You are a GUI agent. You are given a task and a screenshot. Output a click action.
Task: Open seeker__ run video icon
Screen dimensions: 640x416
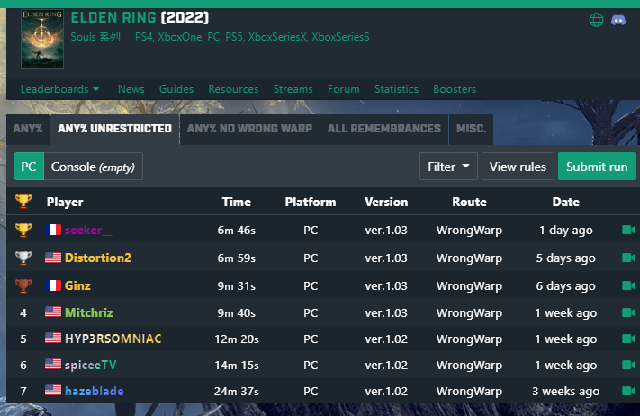click(x=628, y=230)
